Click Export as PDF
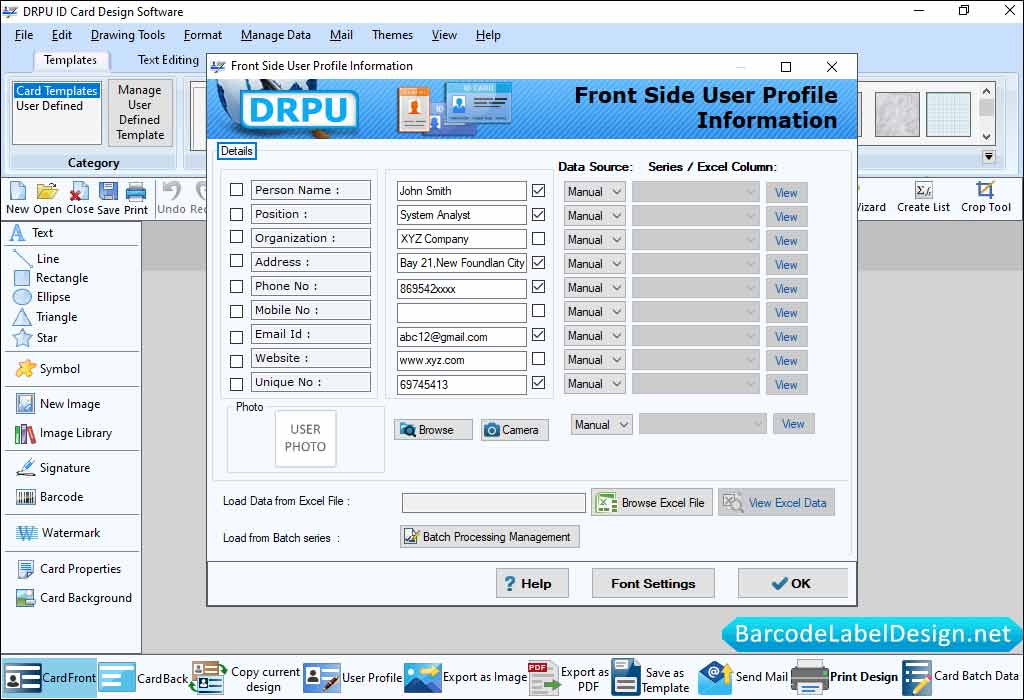The width and height of the screenshot is (1024, 700). point(569,678)
